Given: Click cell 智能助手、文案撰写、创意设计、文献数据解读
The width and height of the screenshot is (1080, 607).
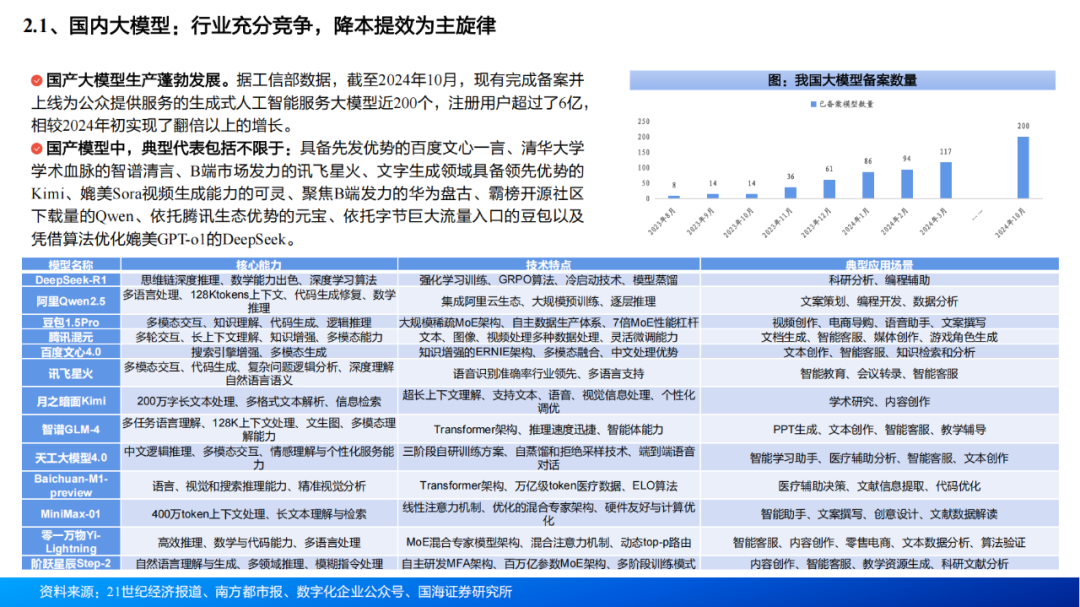Looking at the screenshot, I should [880, 513].
